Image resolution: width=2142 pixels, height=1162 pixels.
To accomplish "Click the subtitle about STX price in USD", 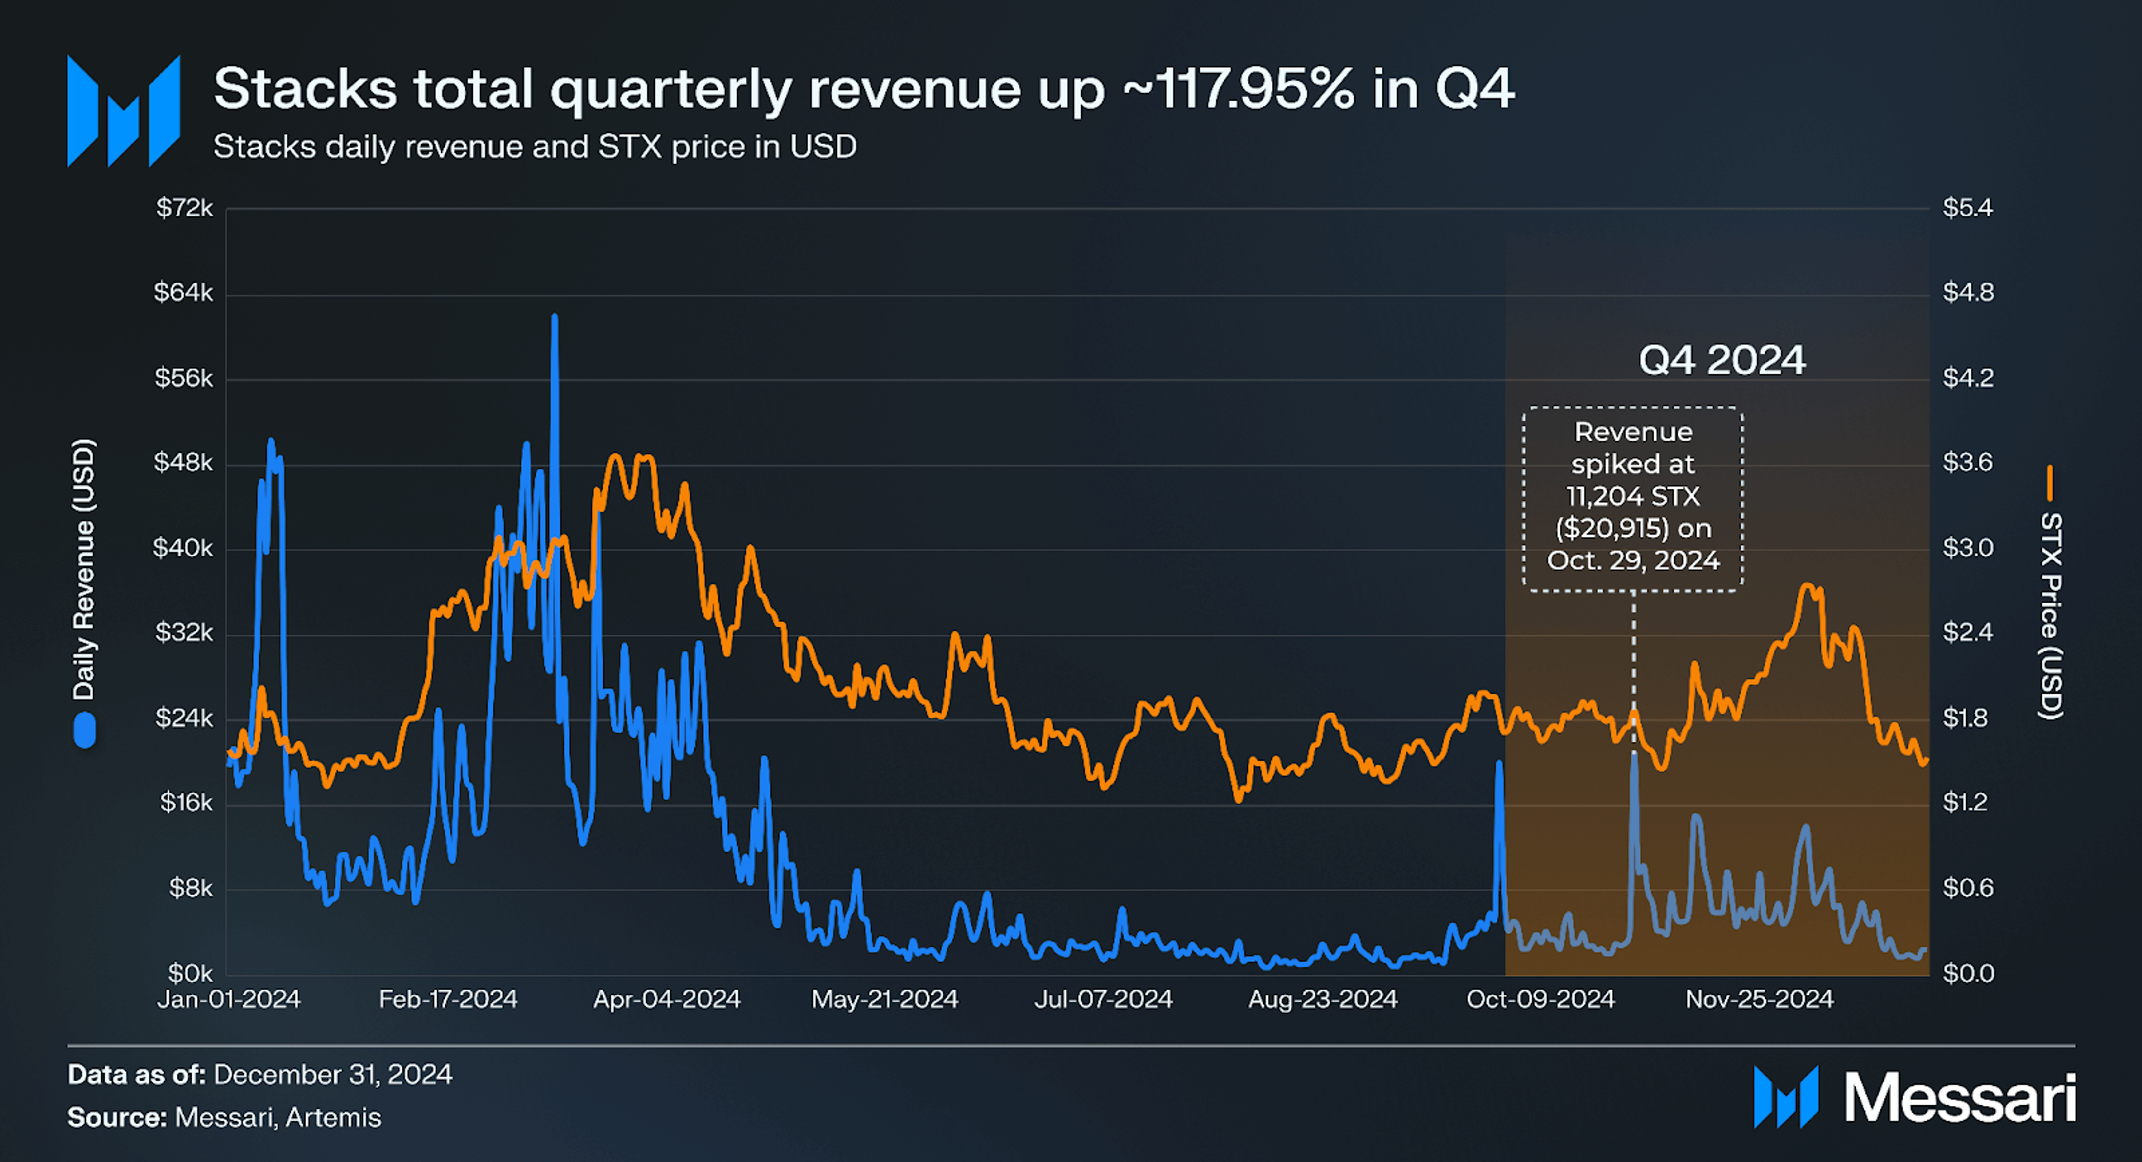I will click(x=535, y=147).
